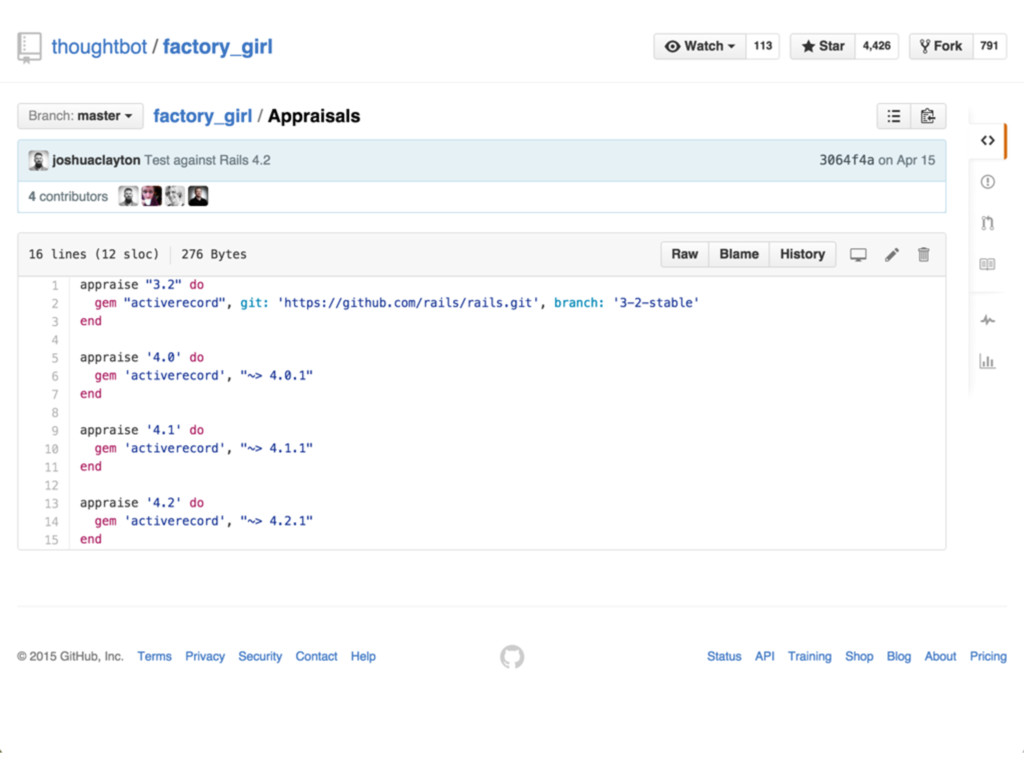Click the third contributor avatar

(174, 196)
